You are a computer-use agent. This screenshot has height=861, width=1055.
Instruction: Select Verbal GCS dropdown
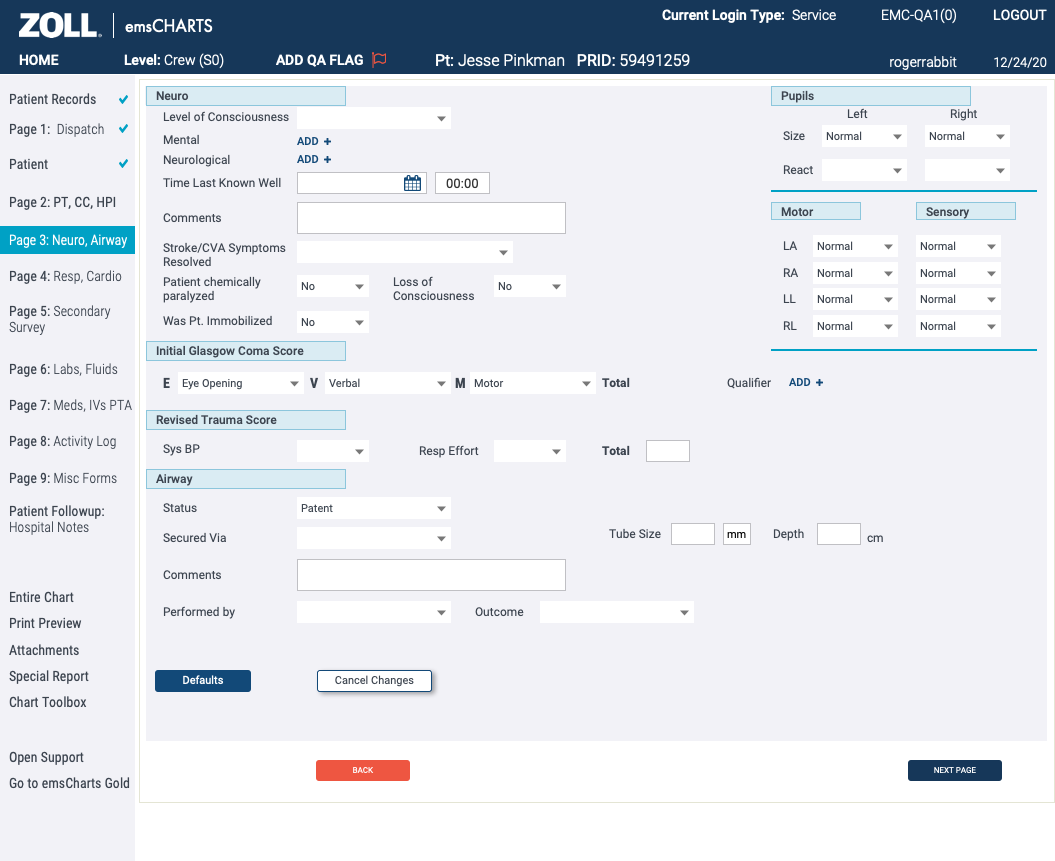tap(388, 383)
